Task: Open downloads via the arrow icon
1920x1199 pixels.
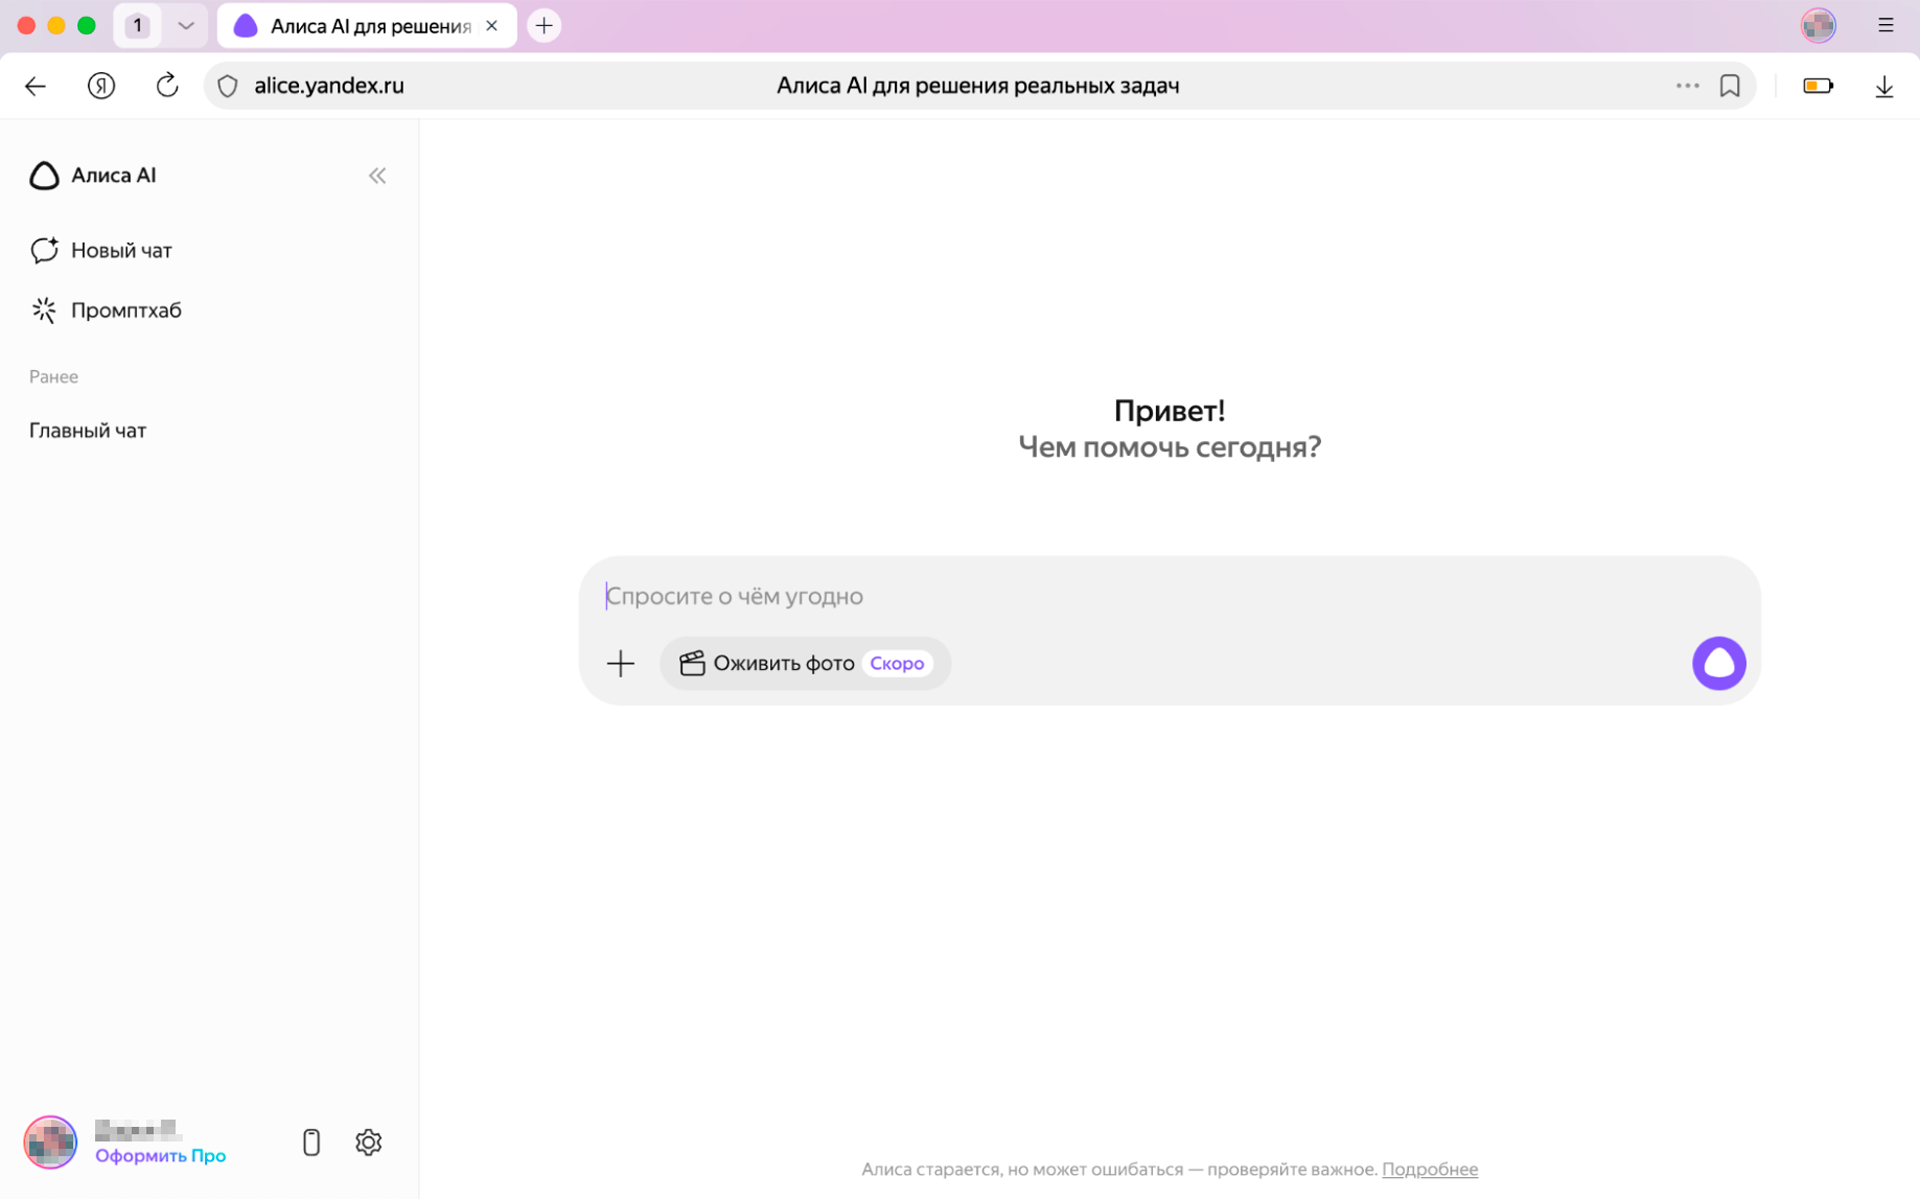Action: point(1883,86)
